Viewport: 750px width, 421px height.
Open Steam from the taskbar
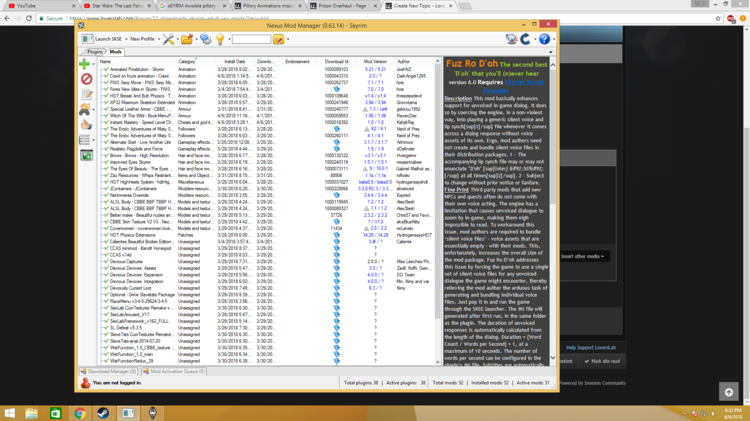pyautogui.click(x=103, y=413)
